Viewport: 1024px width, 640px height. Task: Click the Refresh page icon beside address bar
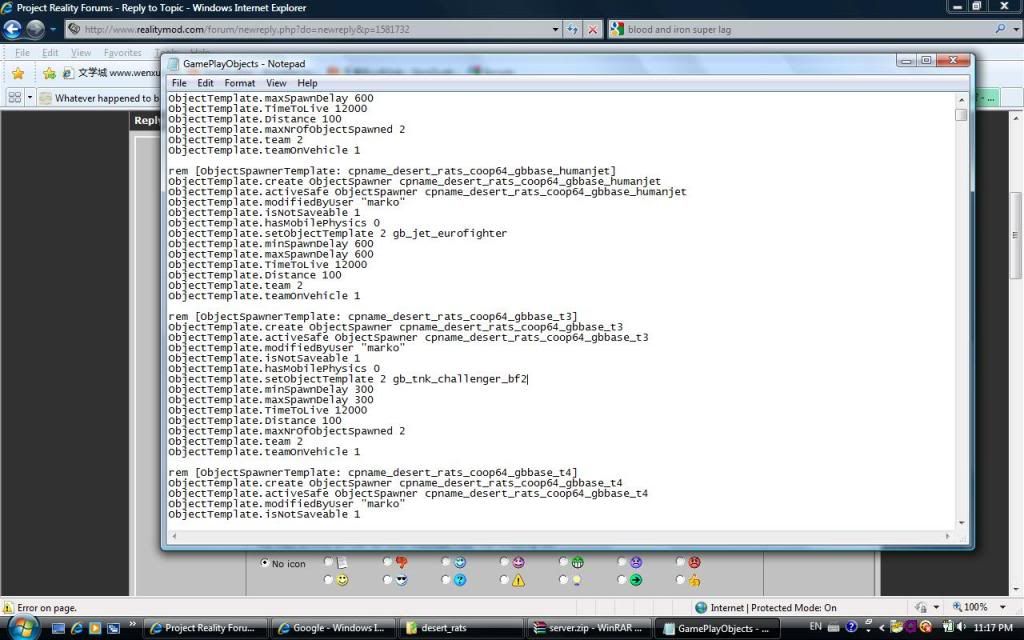pos(573,30)
